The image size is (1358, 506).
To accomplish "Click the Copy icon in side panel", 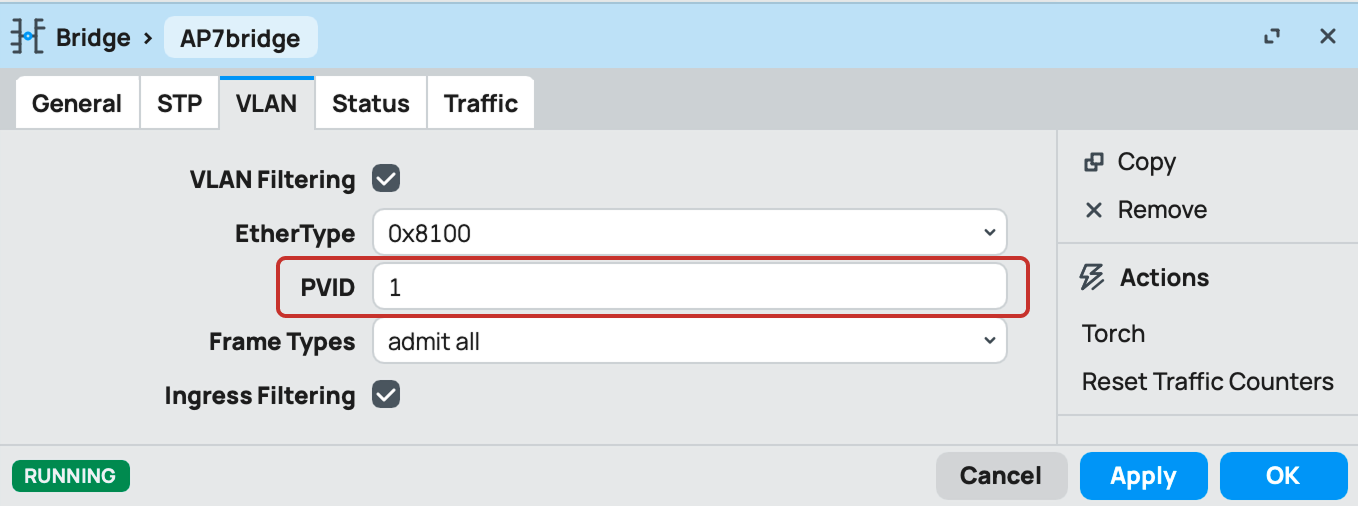I will pyautogui.click(x=1094, y=162).
